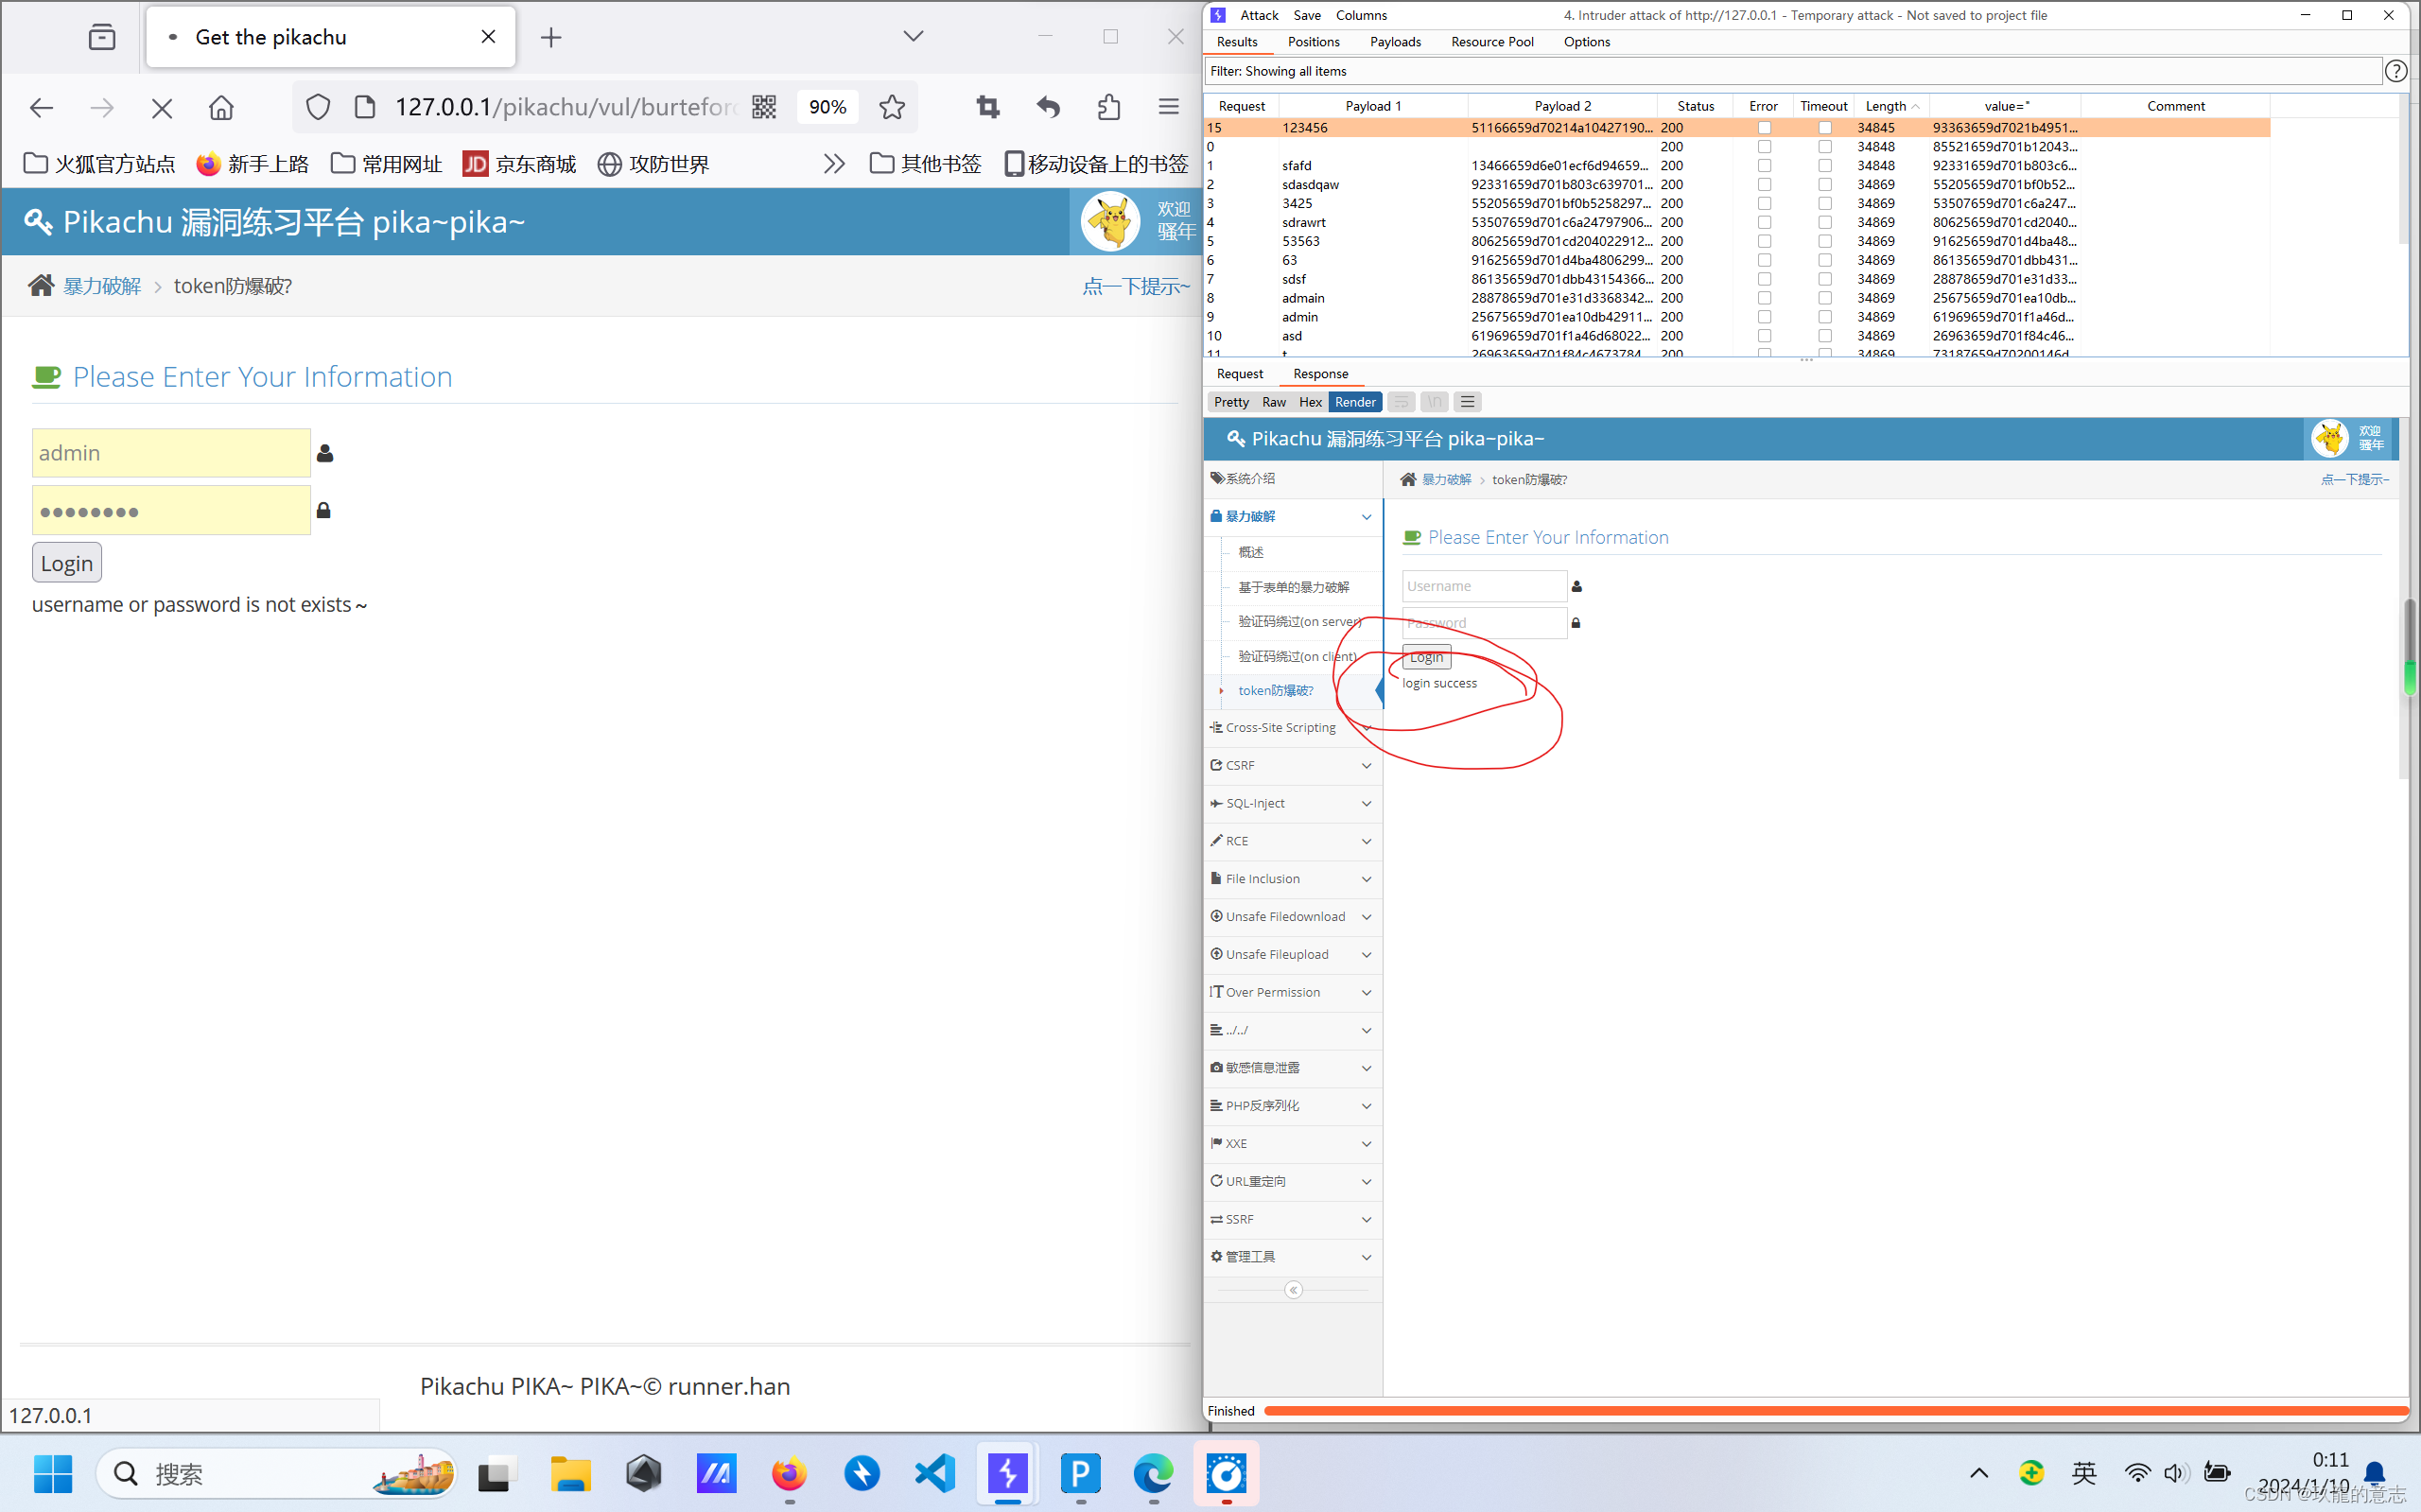Click the tracking protection shield icon
2421x1512 pixels.
[318, 107]
